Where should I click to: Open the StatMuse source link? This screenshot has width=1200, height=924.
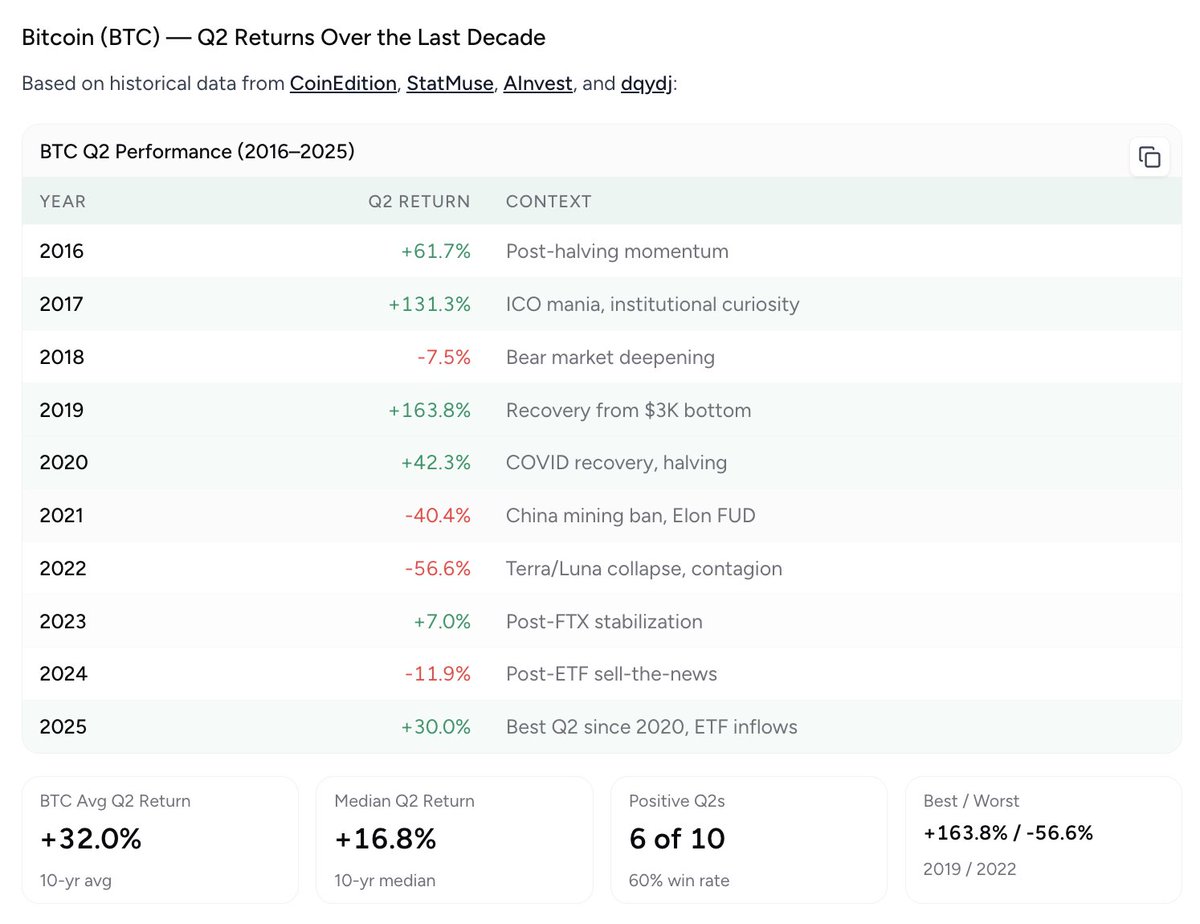[x=450, y=84]
